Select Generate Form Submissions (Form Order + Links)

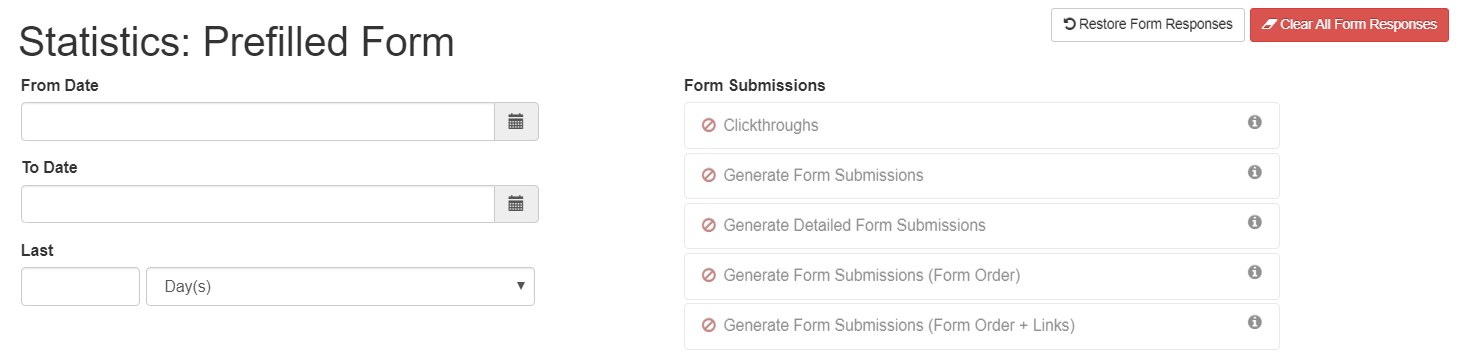982,325
